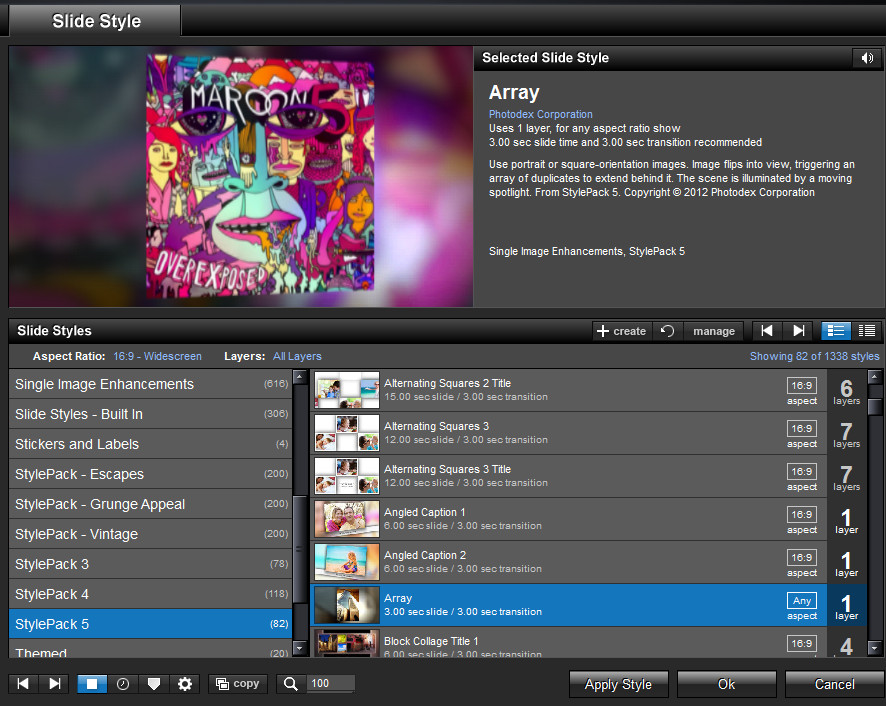
Task: Change the 16:9 - Widescreen aspect ratio filter
Action: (x=157, y=356)
